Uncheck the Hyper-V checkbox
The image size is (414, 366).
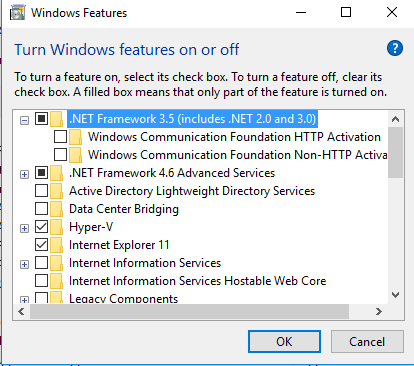coord(41,227)
